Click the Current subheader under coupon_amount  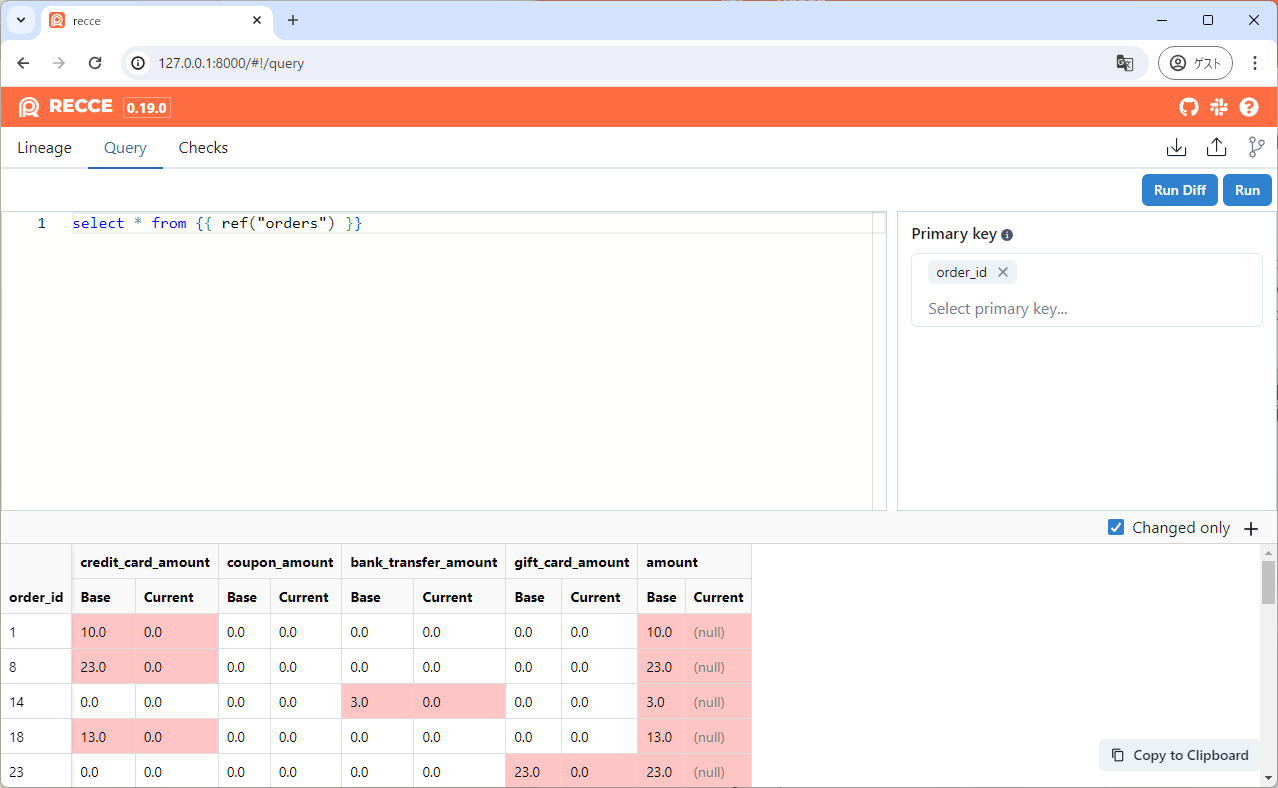click(305, 597)
